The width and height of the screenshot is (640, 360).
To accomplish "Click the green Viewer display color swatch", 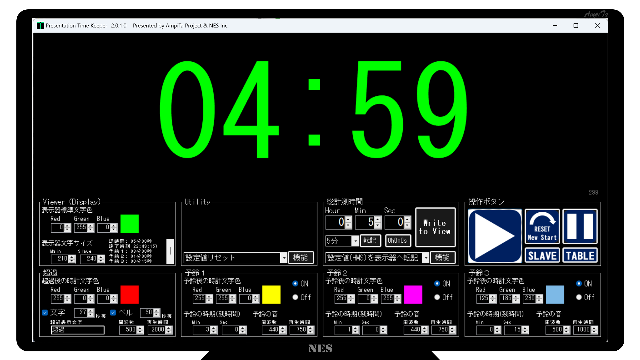I will (130, 224).
